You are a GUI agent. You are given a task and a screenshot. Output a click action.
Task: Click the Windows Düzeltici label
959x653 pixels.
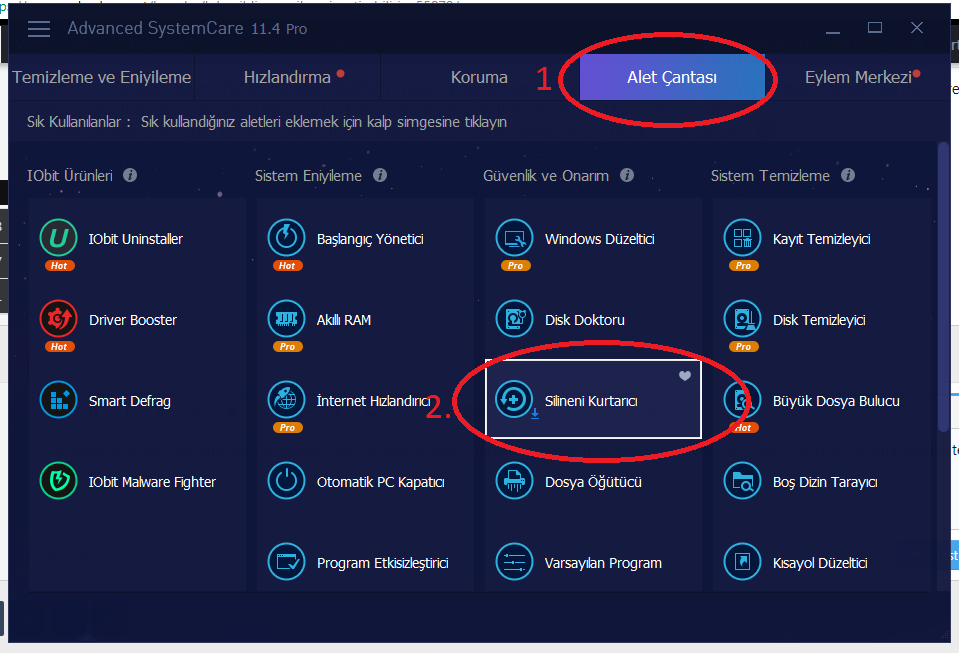599,239
